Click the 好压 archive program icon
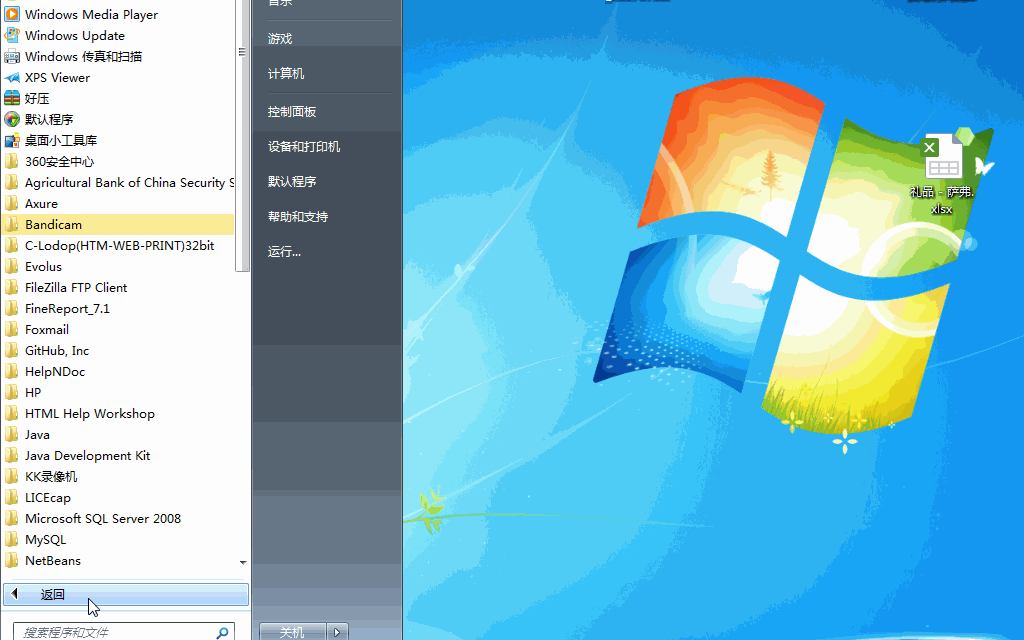 click(12, 98)
